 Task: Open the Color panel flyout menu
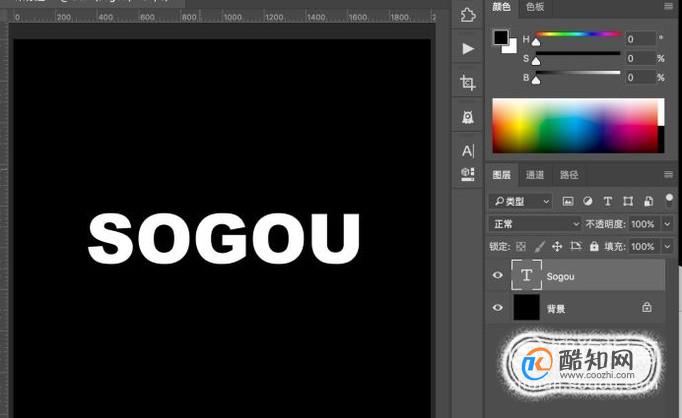(x=669, y=6)
